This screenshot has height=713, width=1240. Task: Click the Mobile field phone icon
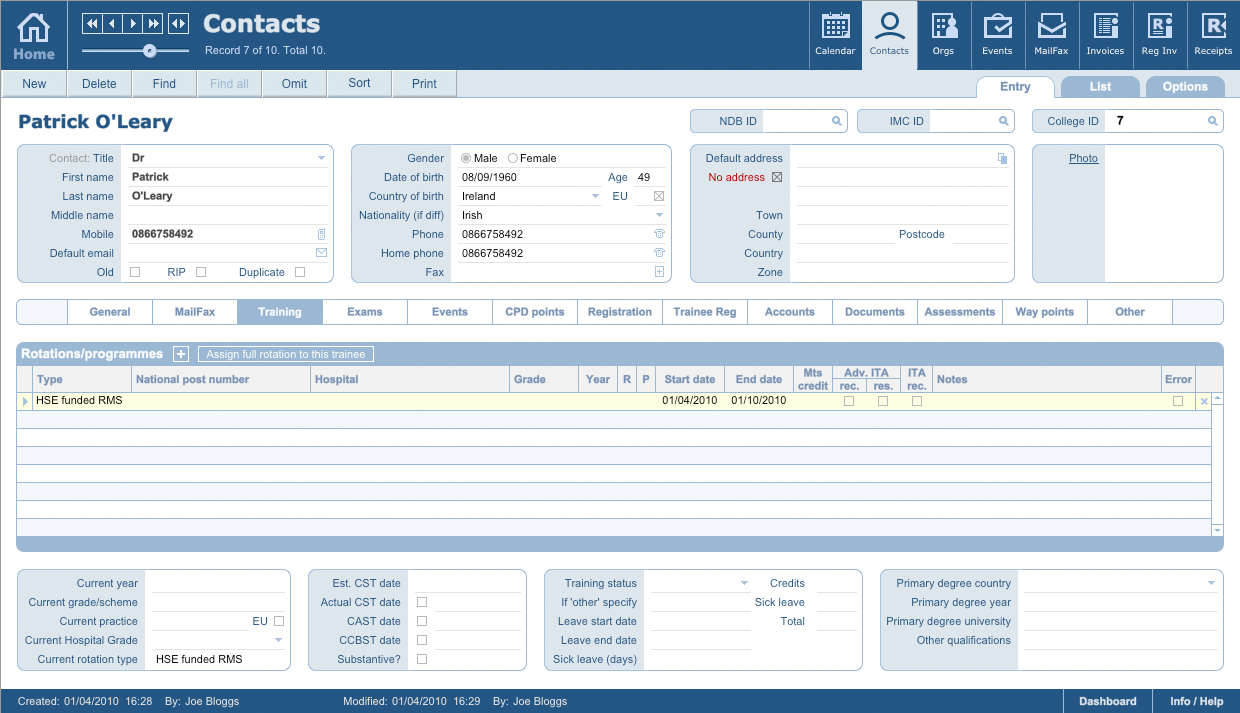(x=321, y=234)
